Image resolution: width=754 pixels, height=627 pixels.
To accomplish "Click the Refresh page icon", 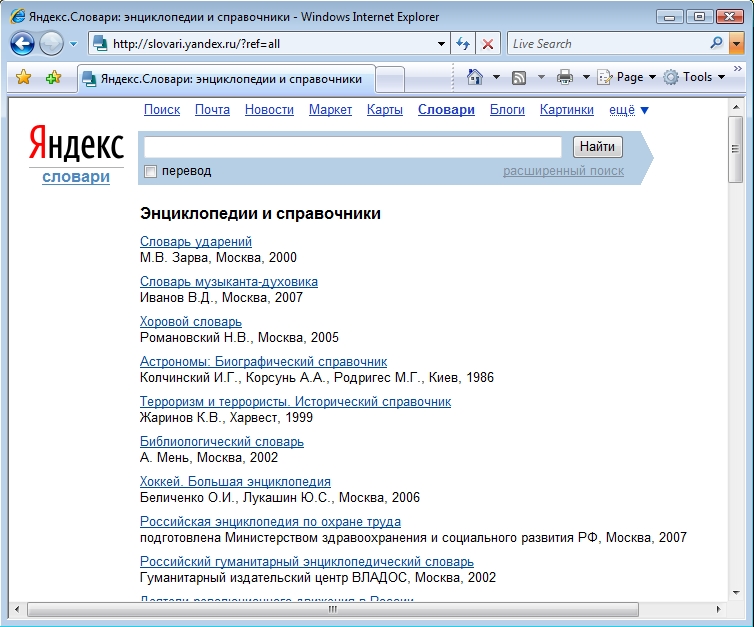I will pos(463,44).
